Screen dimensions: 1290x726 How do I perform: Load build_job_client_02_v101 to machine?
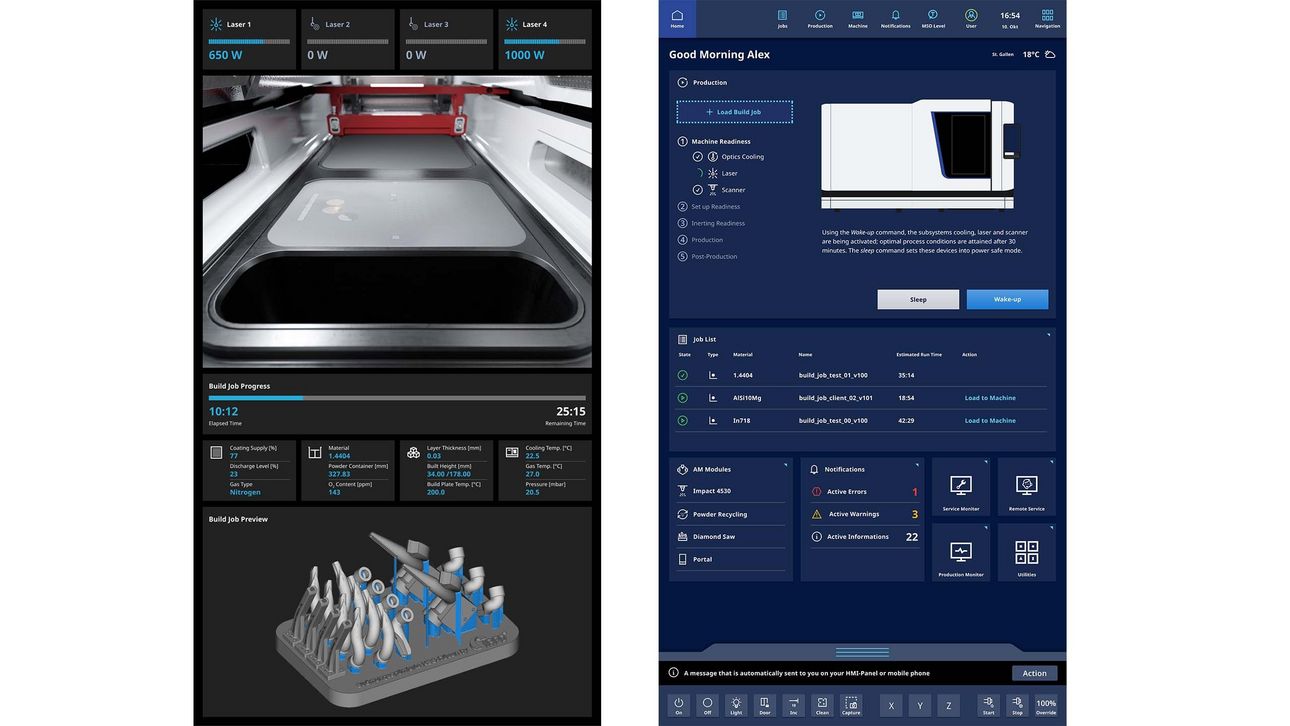pos(989,398)
